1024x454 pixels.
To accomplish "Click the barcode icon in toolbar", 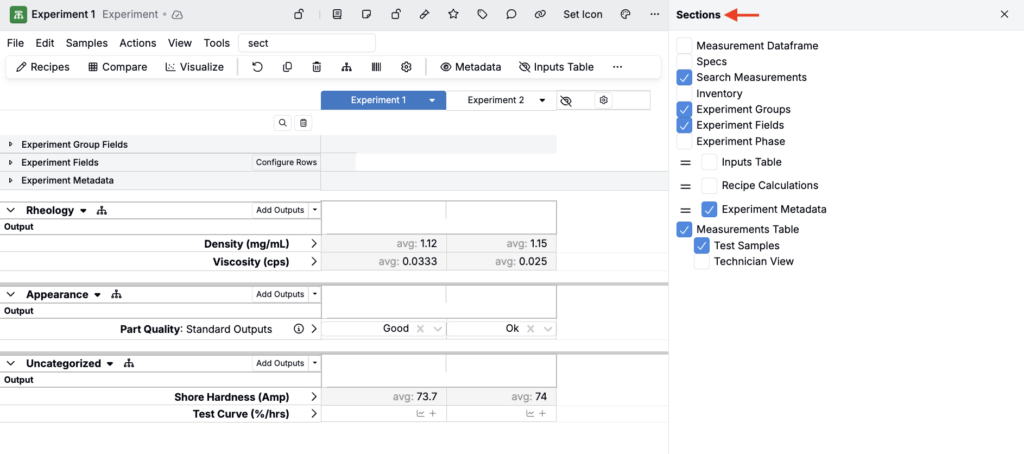I will [376, 67].
